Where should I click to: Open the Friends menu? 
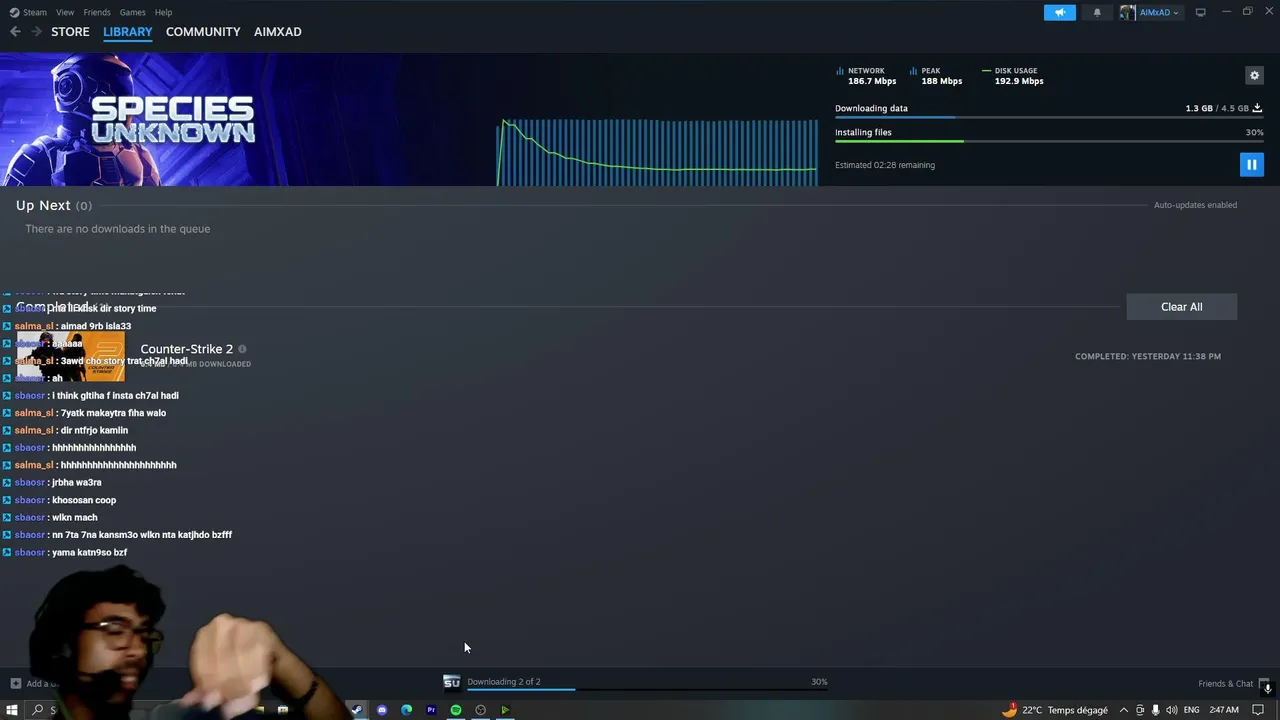click(x=97, y=12)
